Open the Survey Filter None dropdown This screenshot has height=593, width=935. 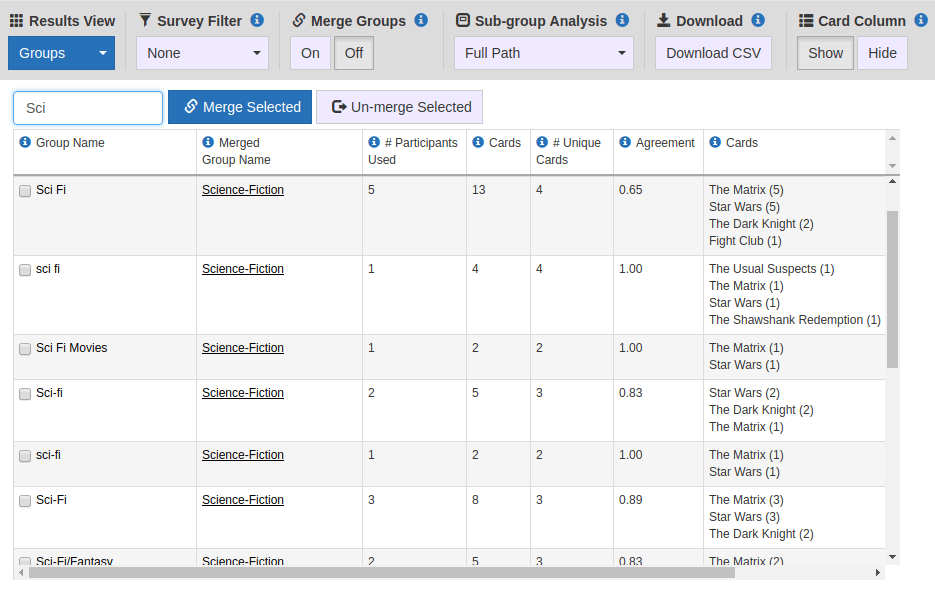tap(202, 53)
